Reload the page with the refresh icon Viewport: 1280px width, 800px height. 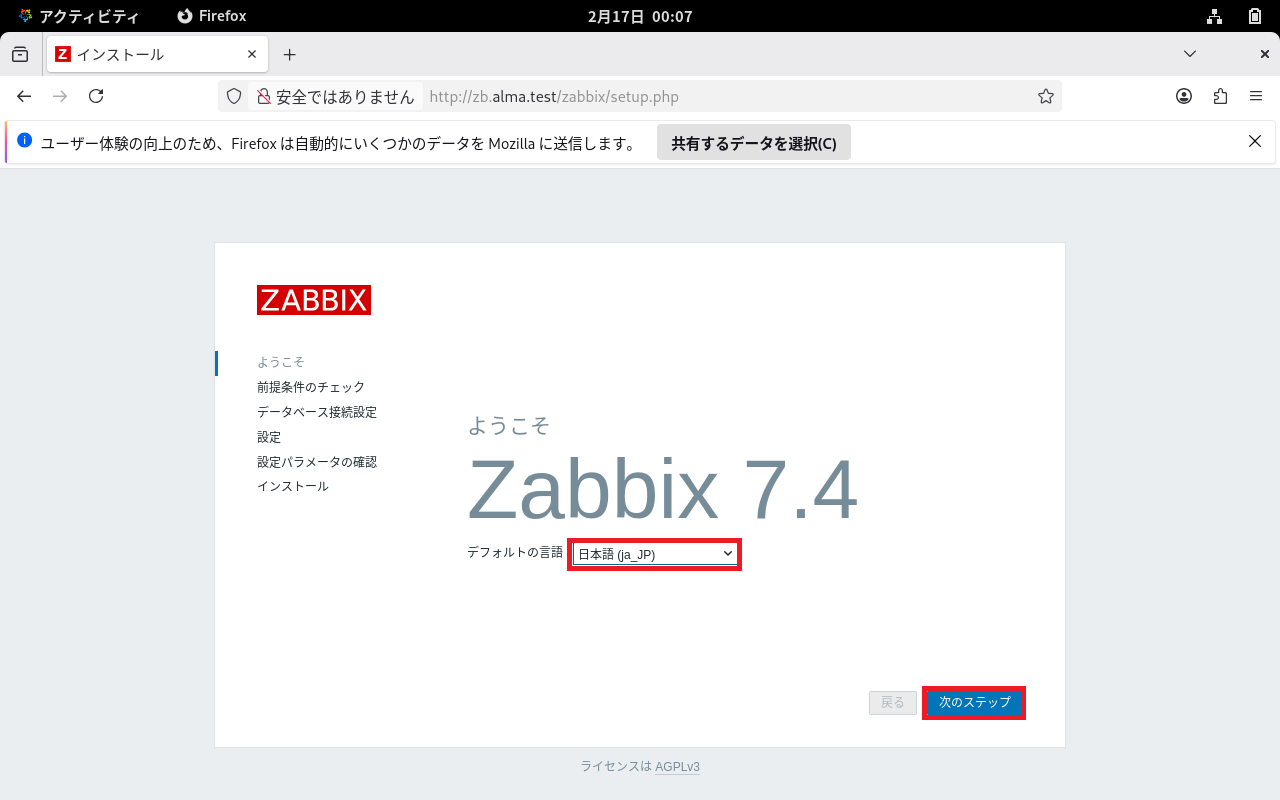coord(96,96)
